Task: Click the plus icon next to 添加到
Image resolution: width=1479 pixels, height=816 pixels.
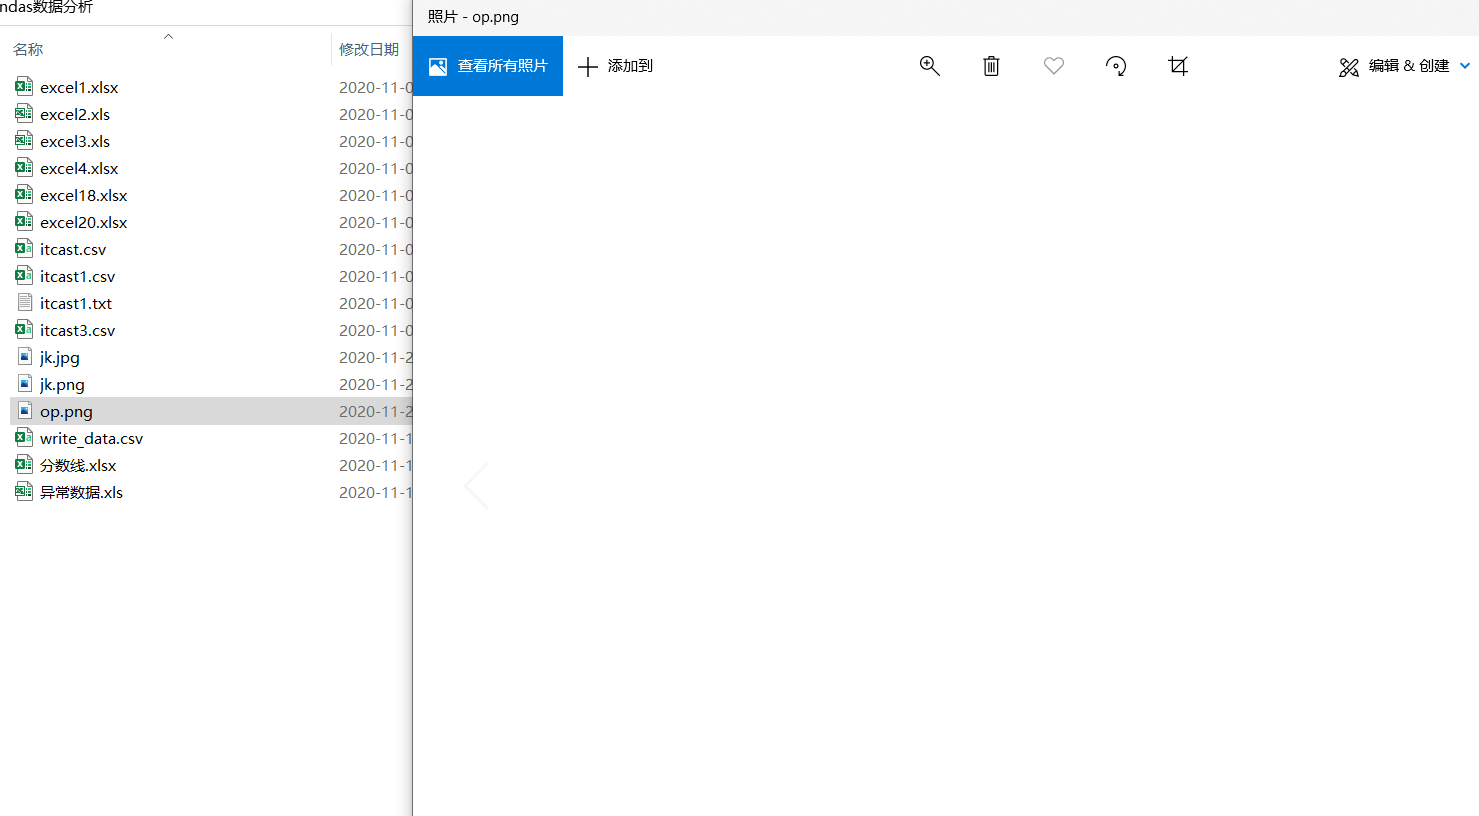Action: click(x=588, y=66)
